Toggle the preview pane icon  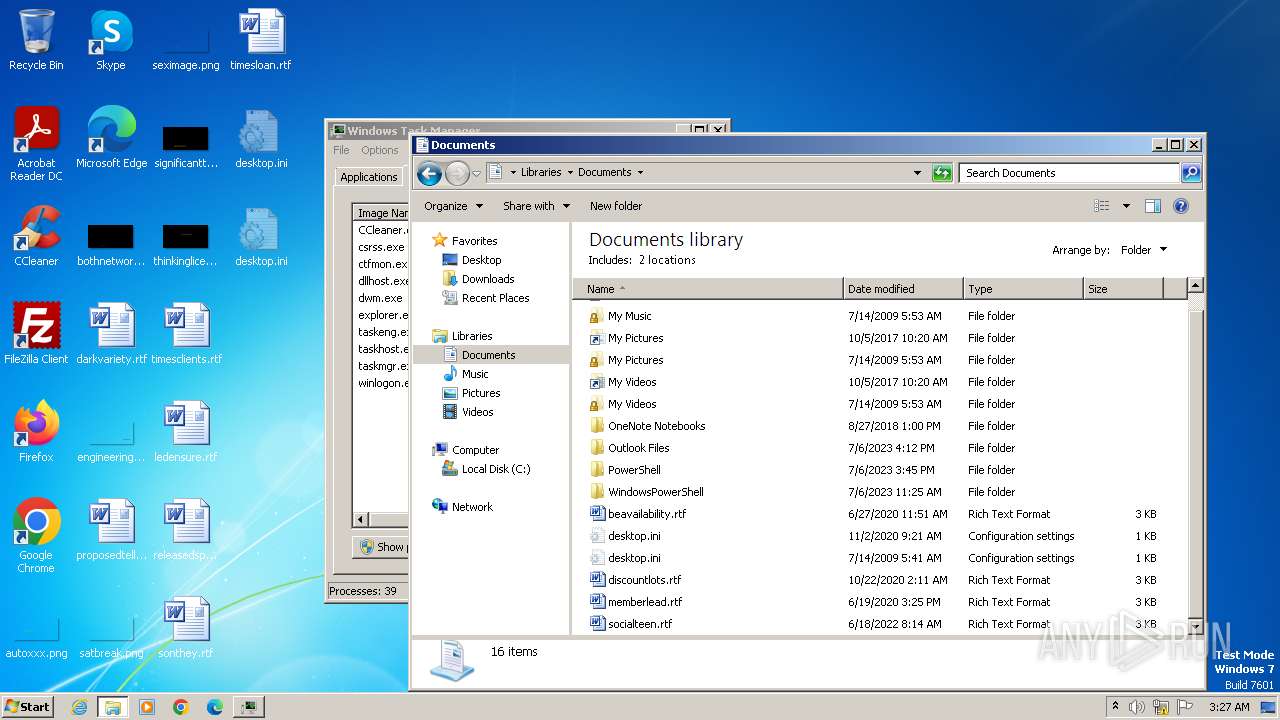pos(1152,206)
